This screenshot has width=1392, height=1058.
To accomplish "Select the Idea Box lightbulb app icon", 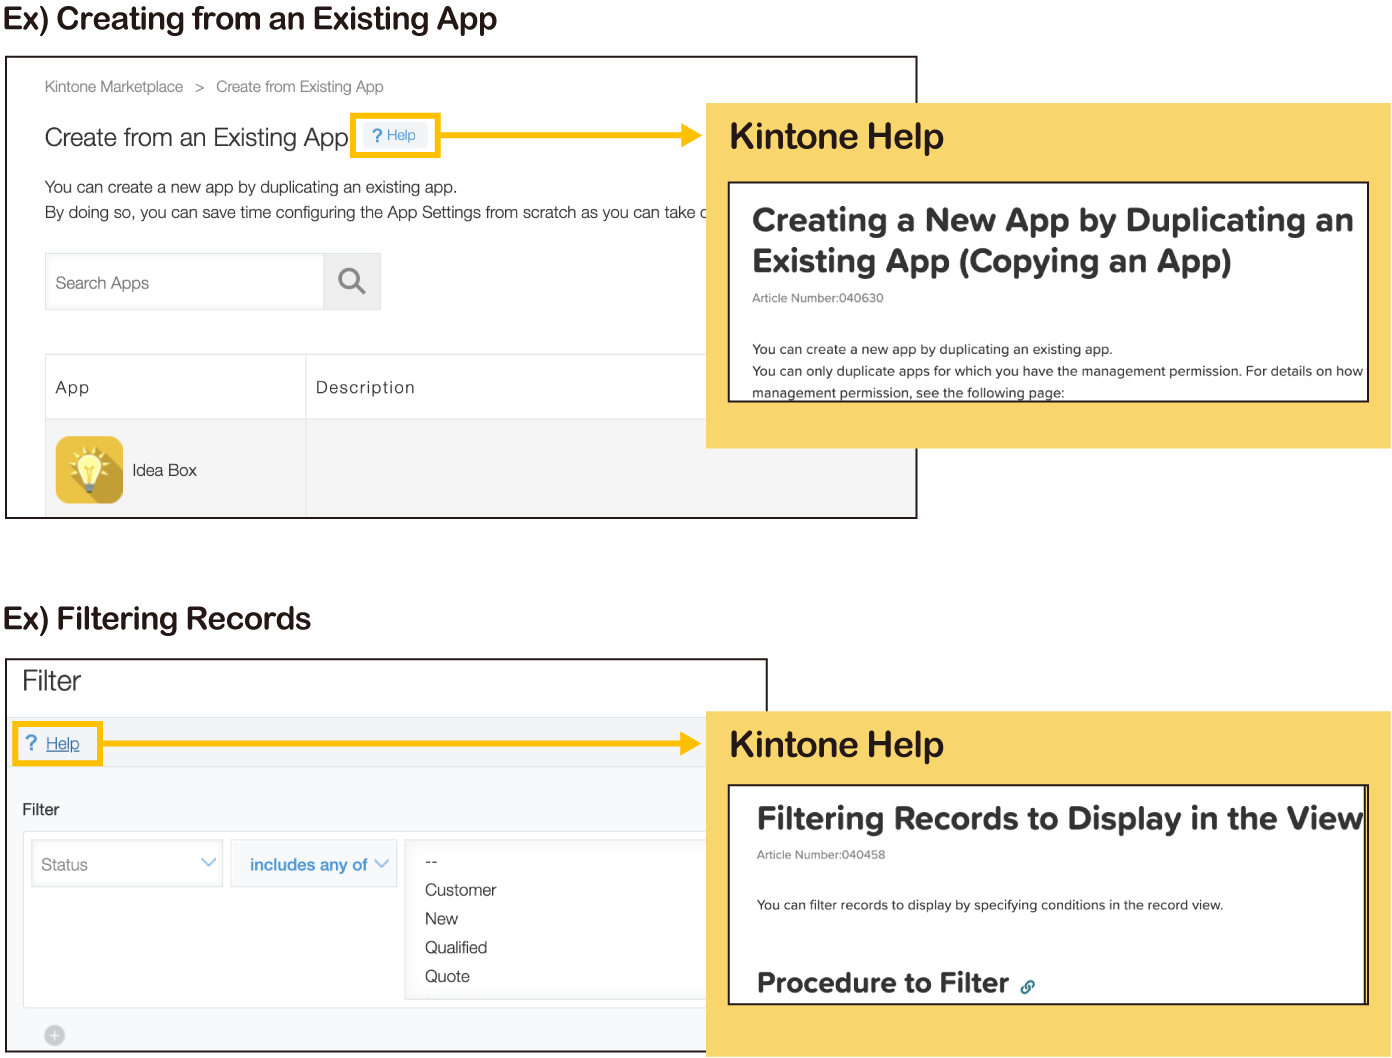I will point(90,470).
